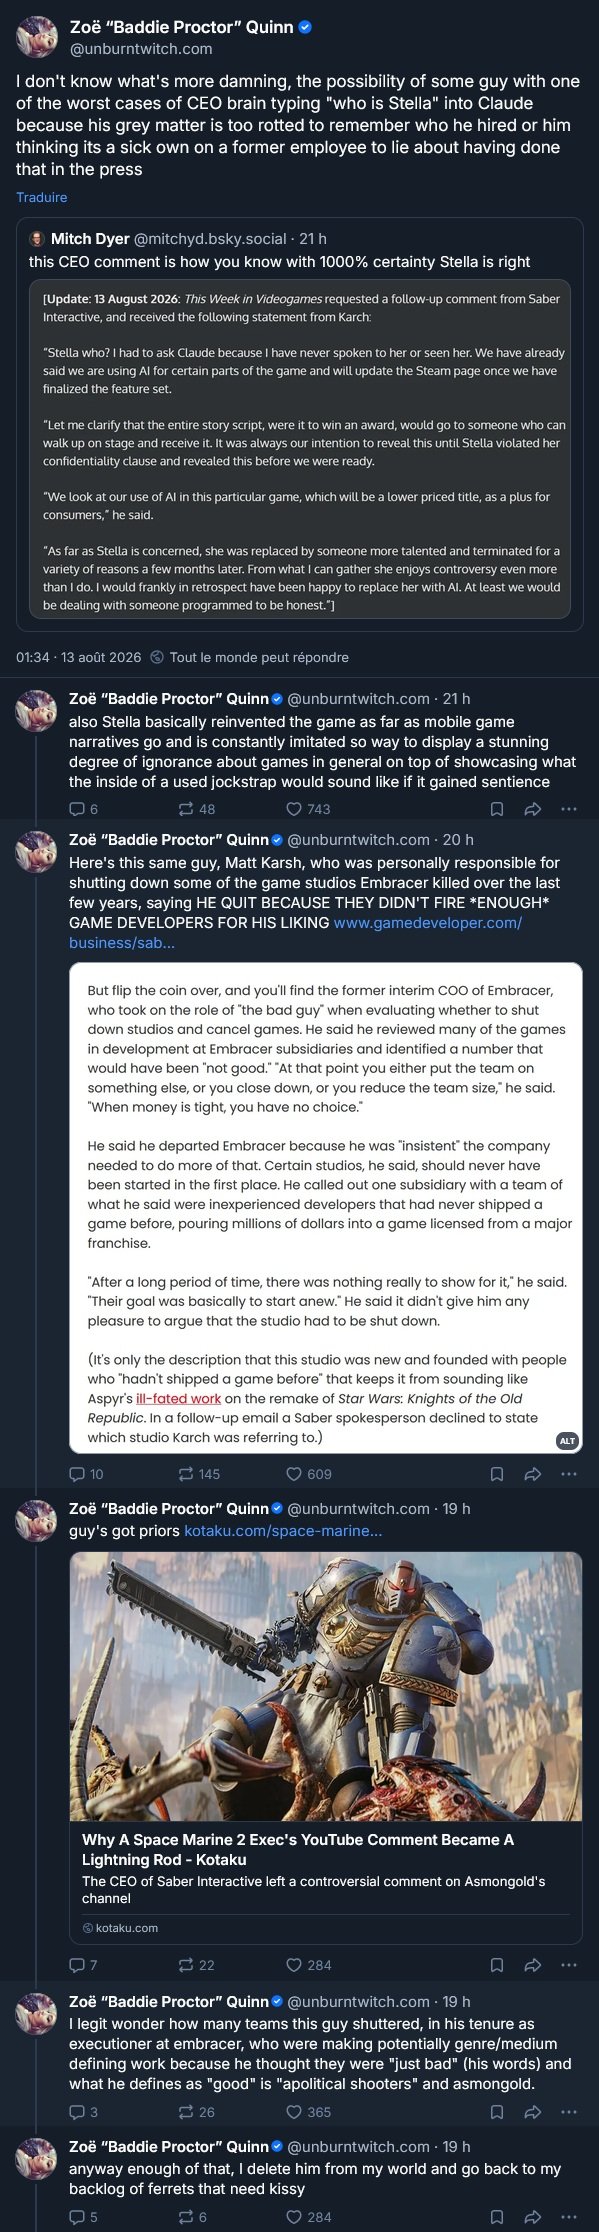
Task: Toggle bookmark on the last ferrets post
Action: 496,2217
